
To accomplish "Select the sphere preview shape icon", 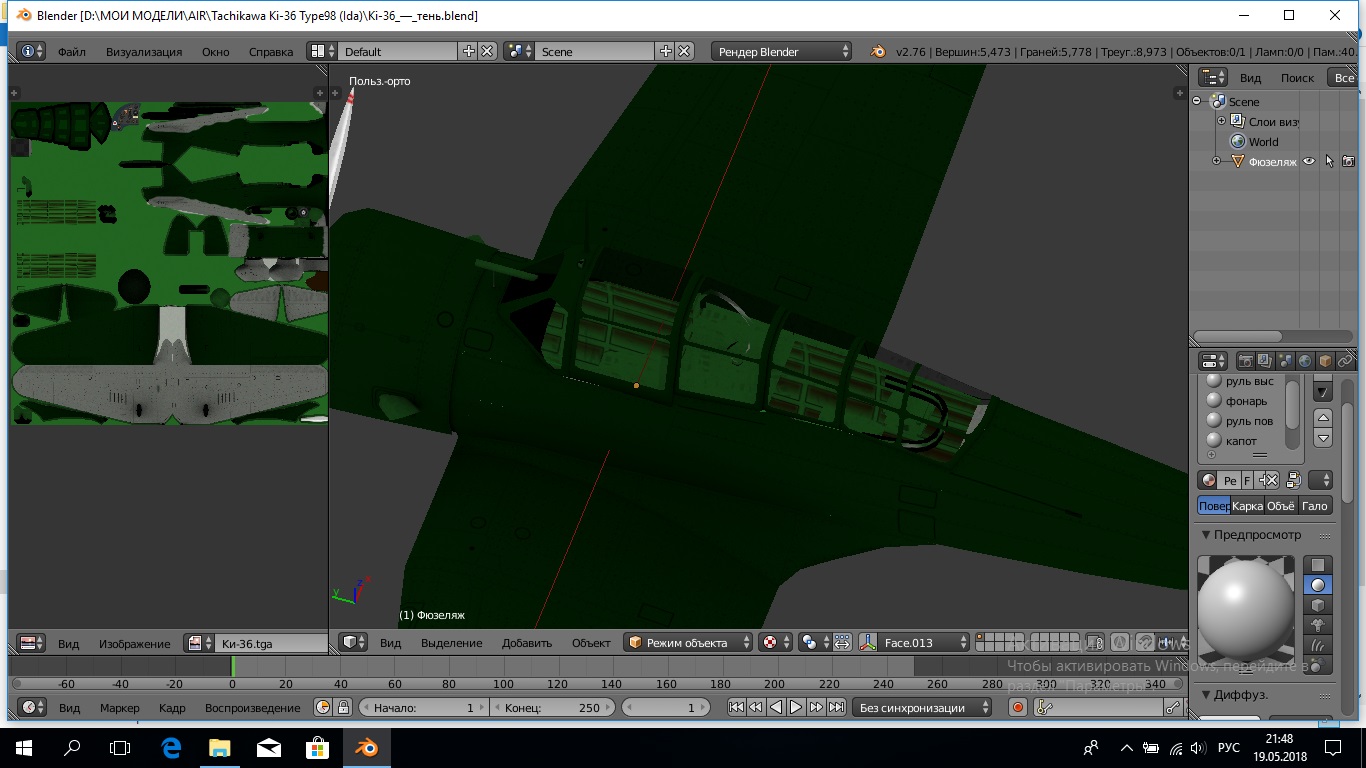I will [x=1318, y=585].
